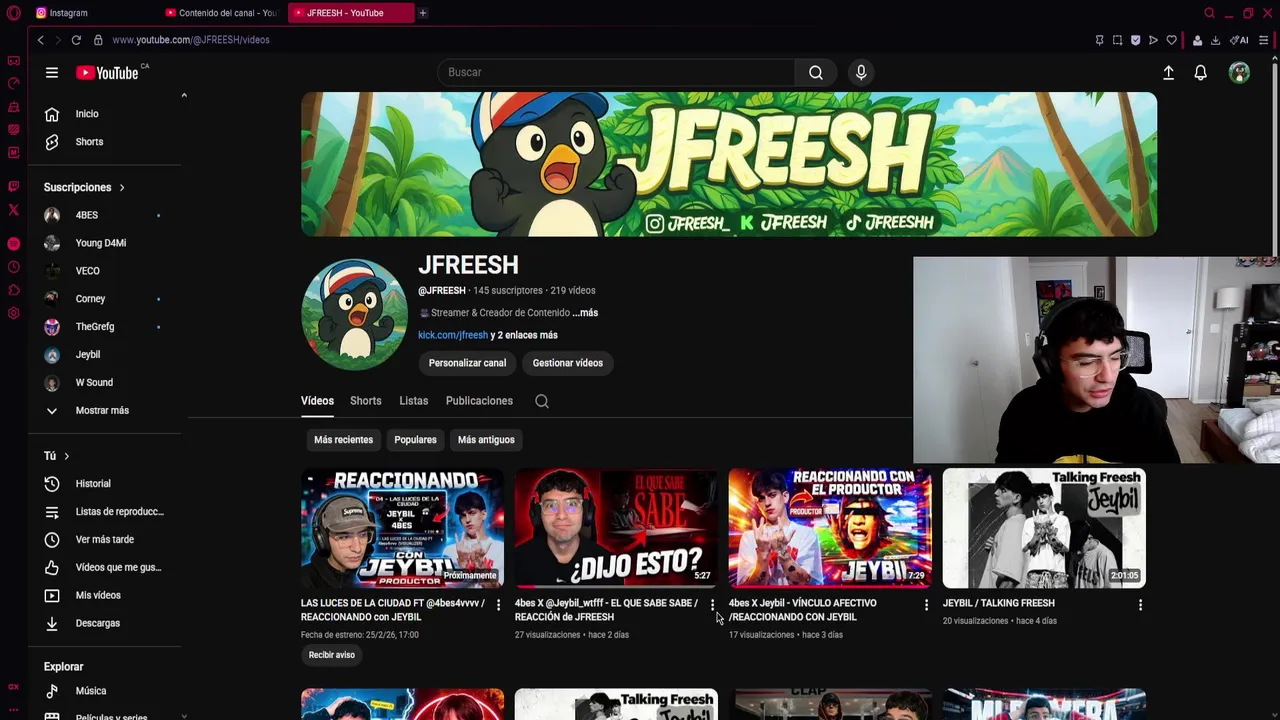Open the account avatar menu
The height and width of the screenshot is (720, 1280).
1239,72
